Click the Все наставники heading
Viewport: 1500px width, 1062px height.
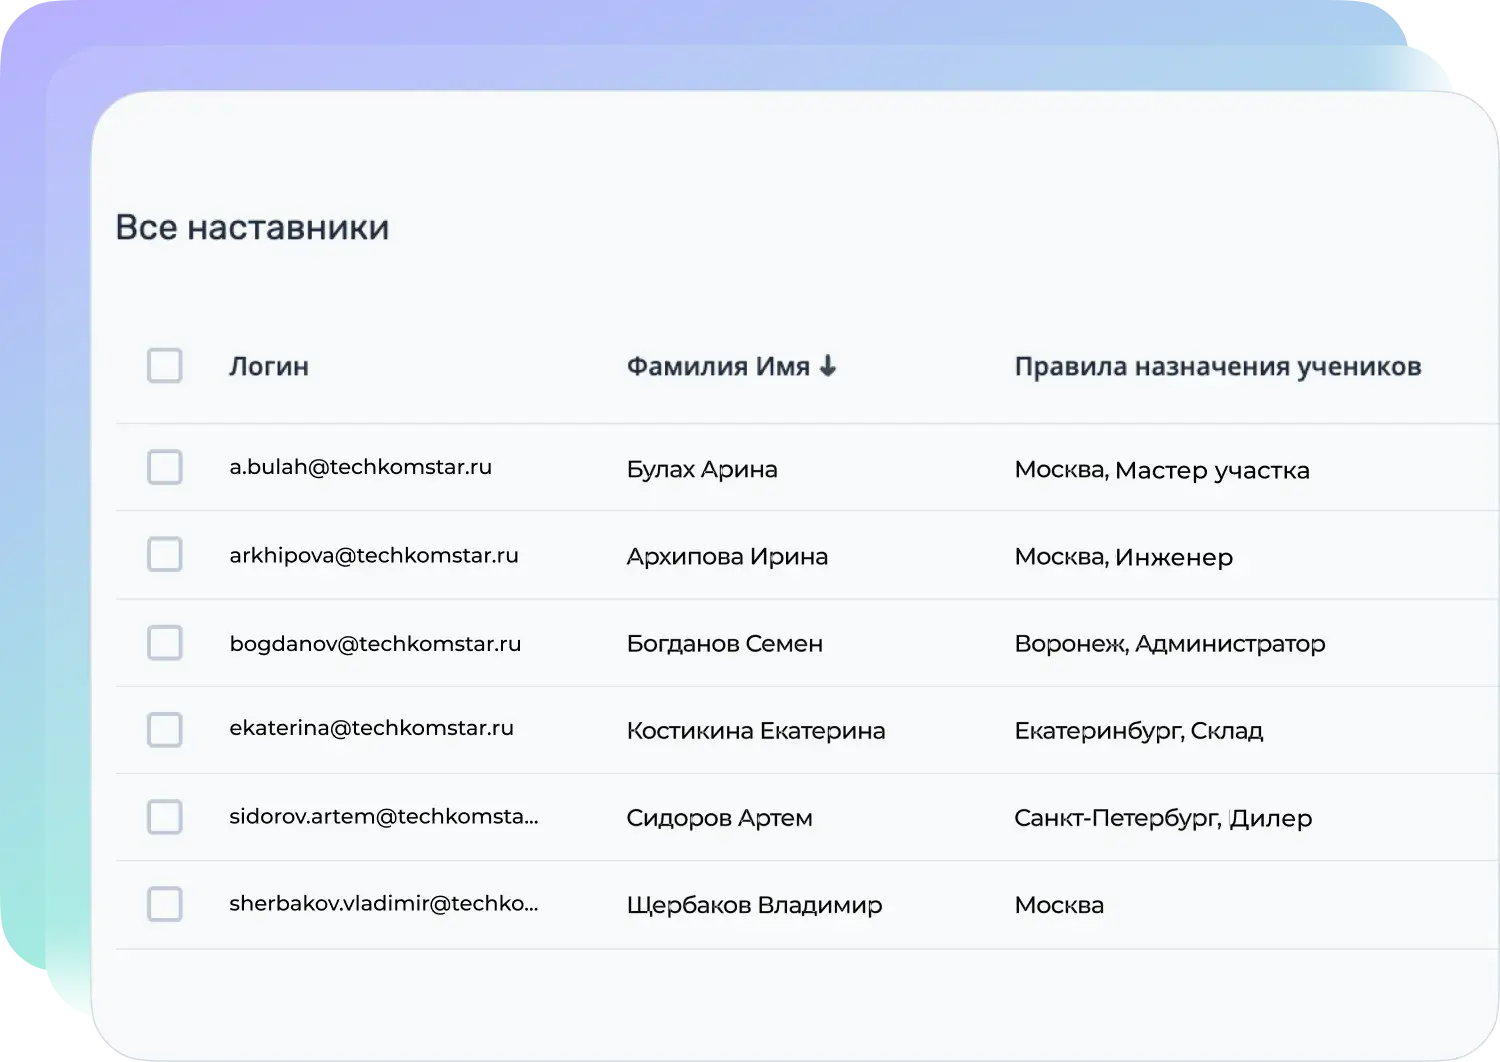point(252,227)
